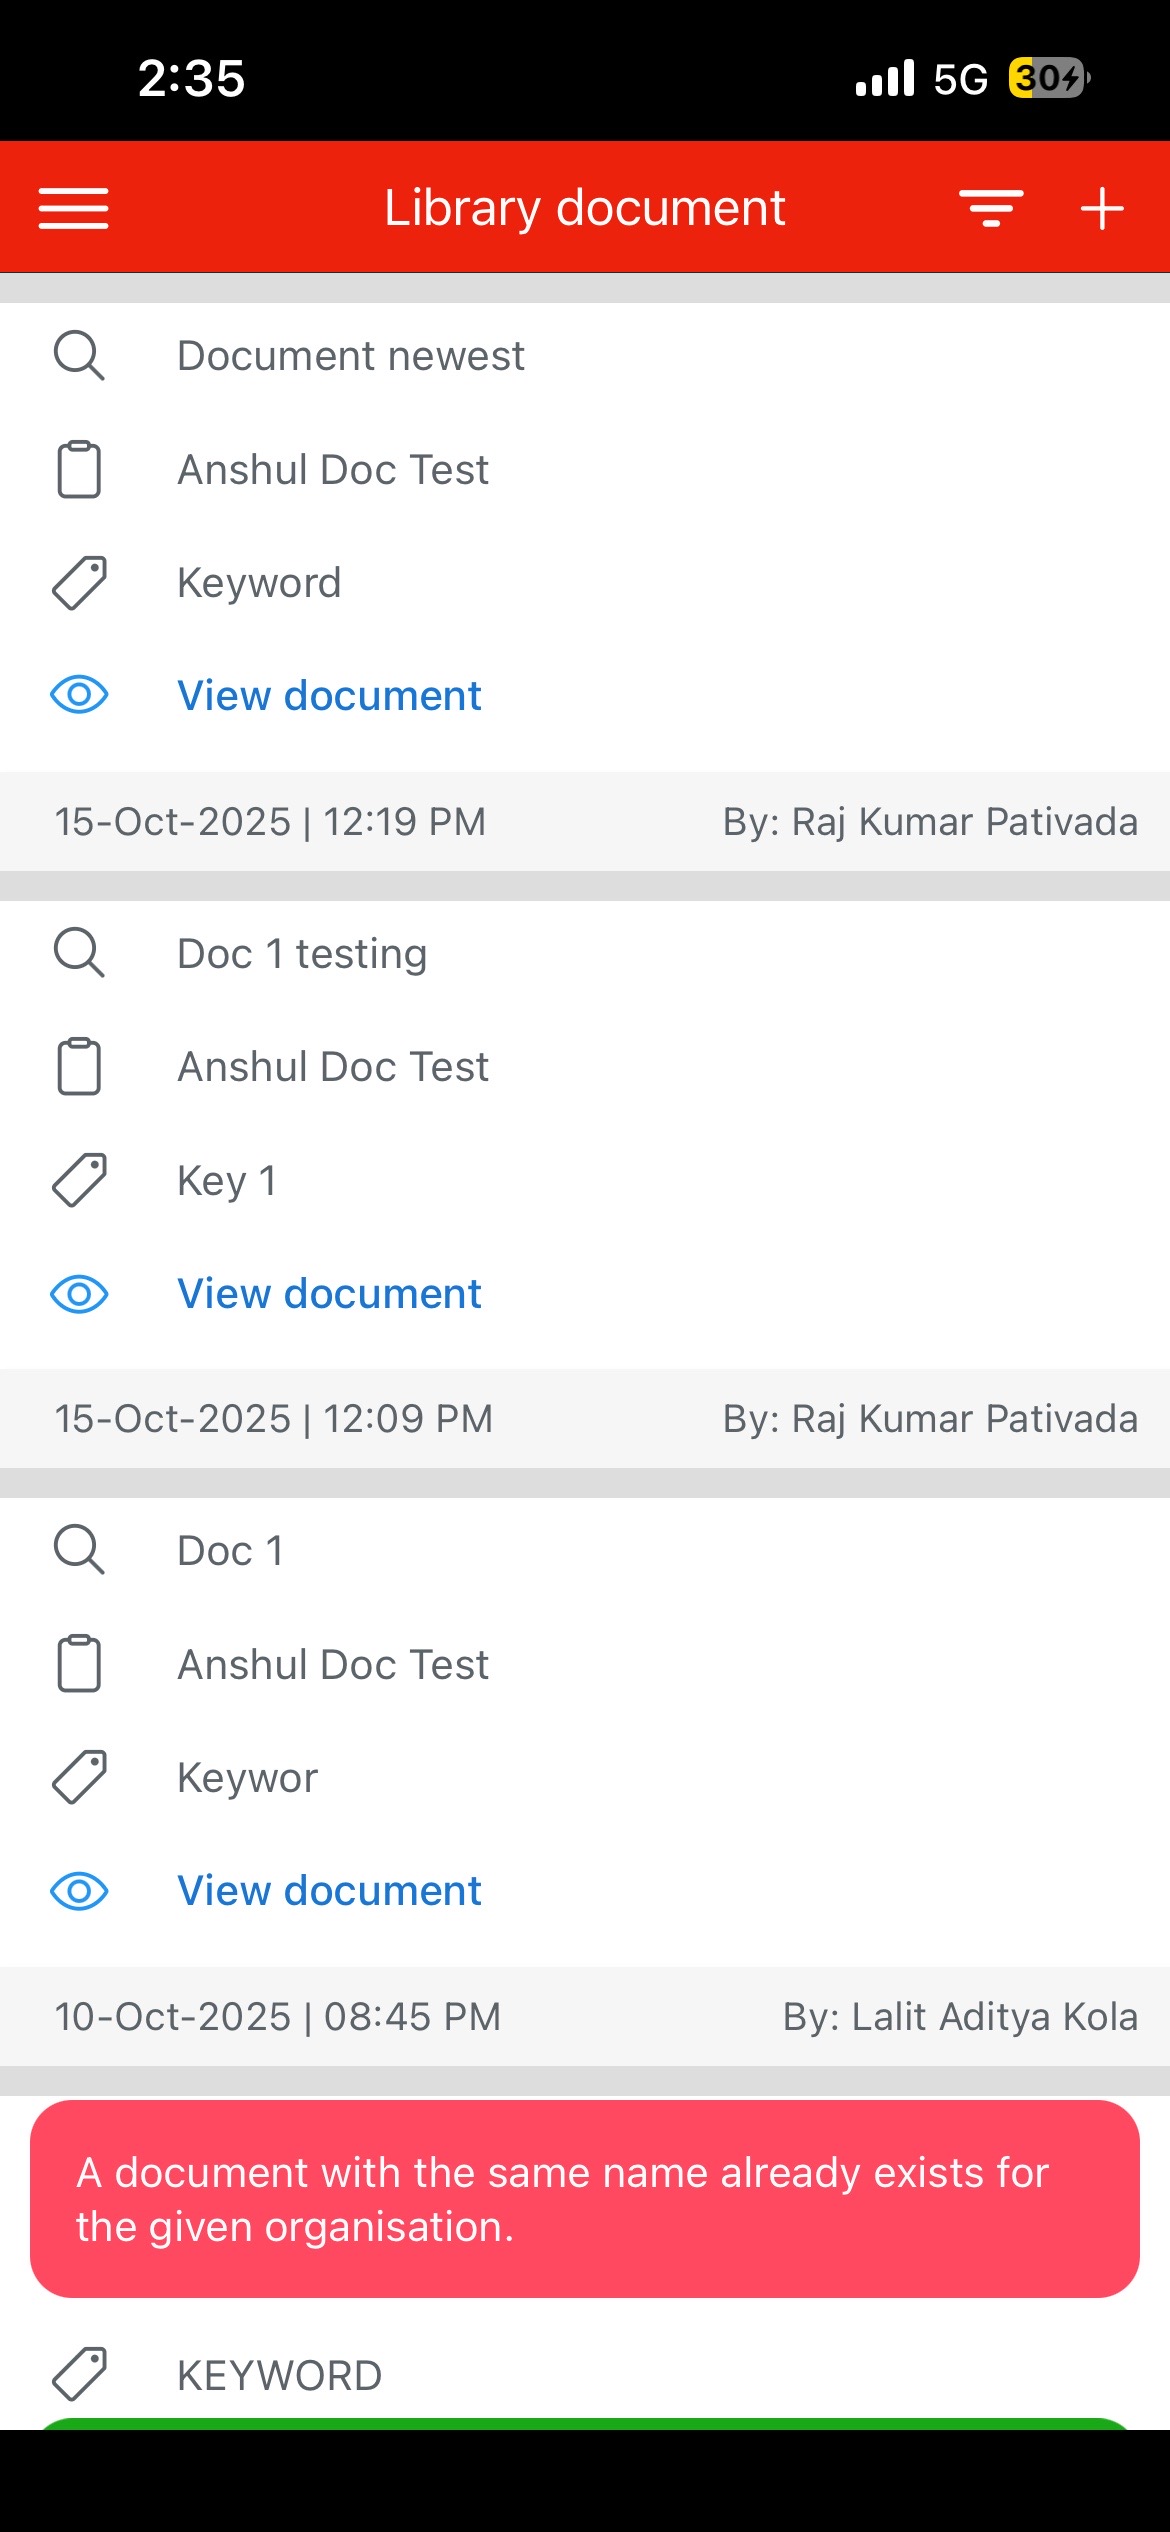Tap search icon beside Doc 1 testing
Image resolution: width=1170 pixels, height=2532 pixels.
pos(79,953)
